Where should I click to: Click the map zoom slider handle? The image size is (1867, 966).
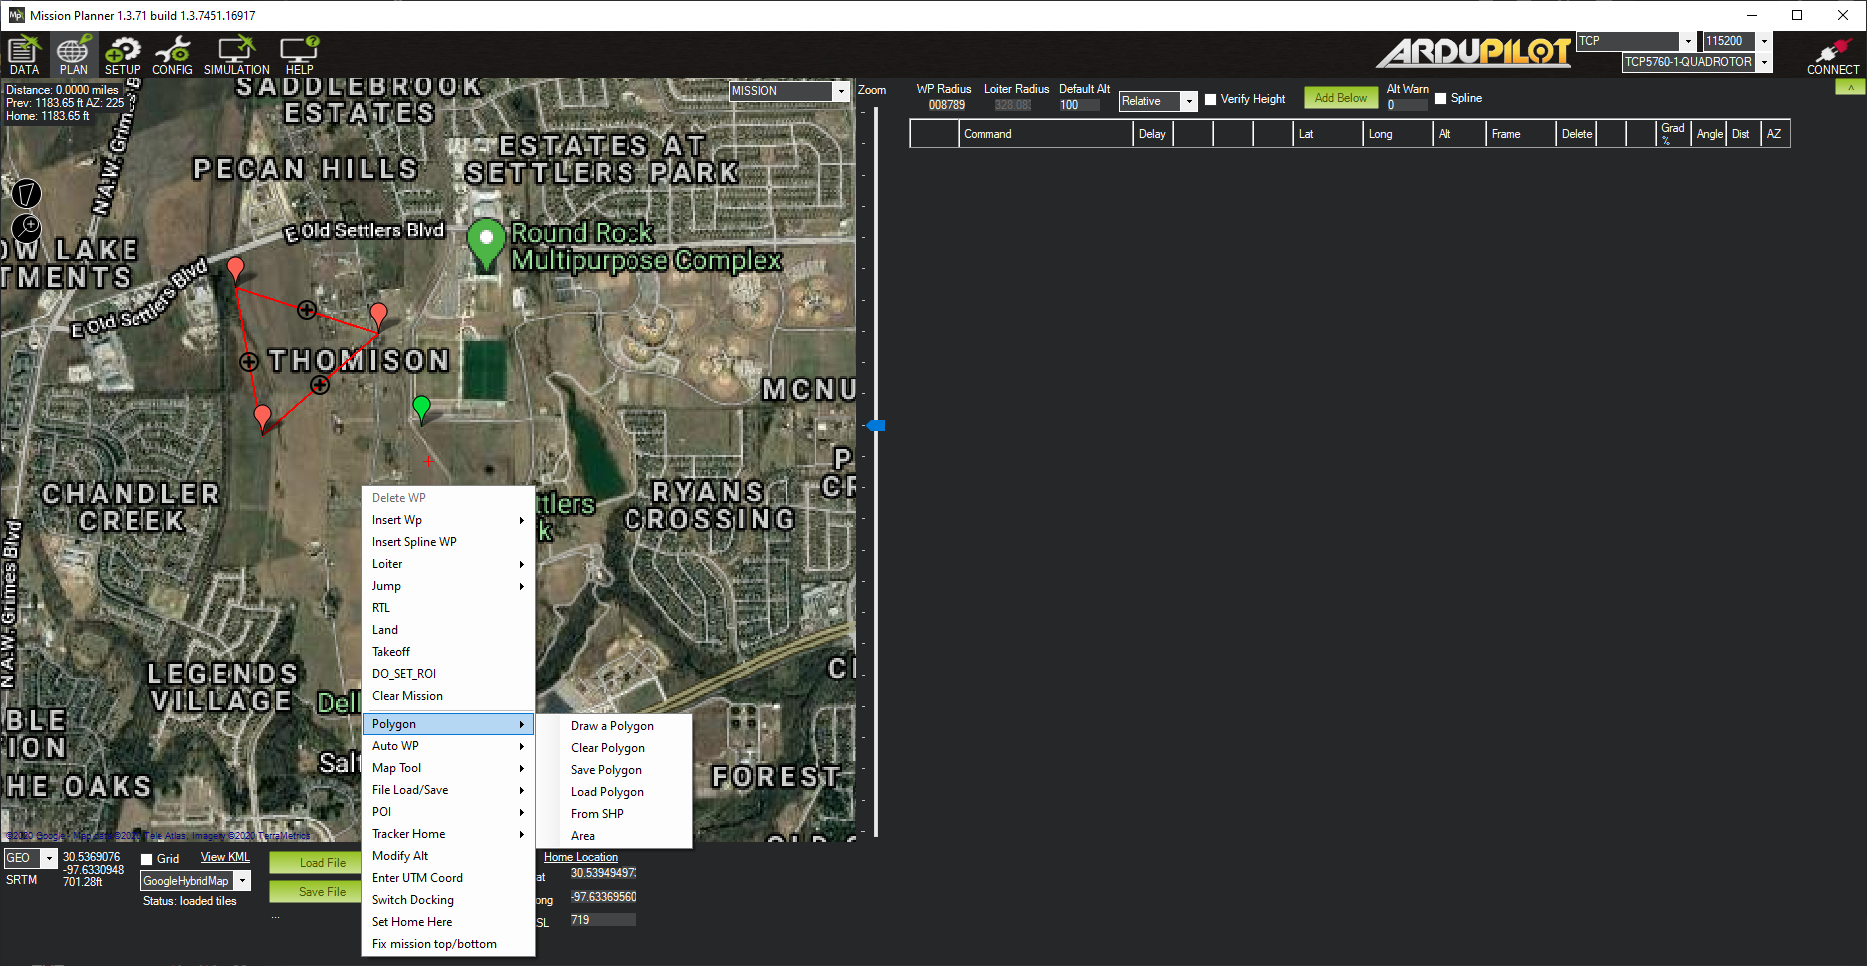point(876,426)
